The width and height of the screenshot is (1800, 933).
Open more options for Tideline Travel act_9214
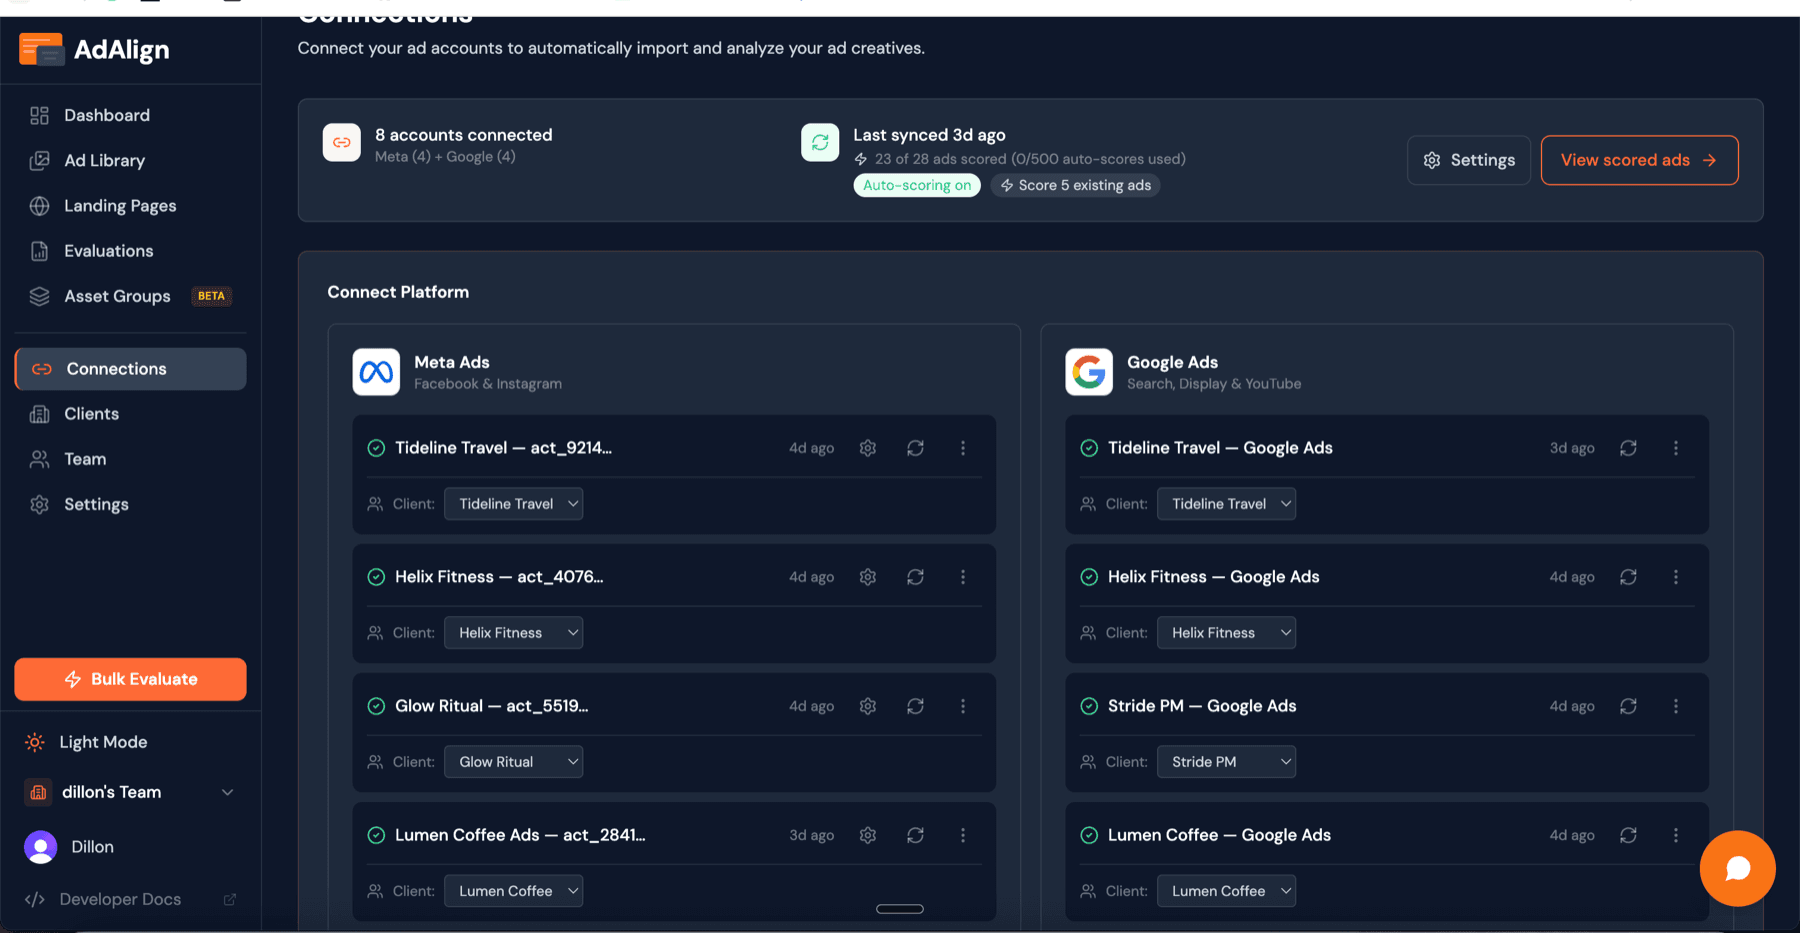click(963, 448)
